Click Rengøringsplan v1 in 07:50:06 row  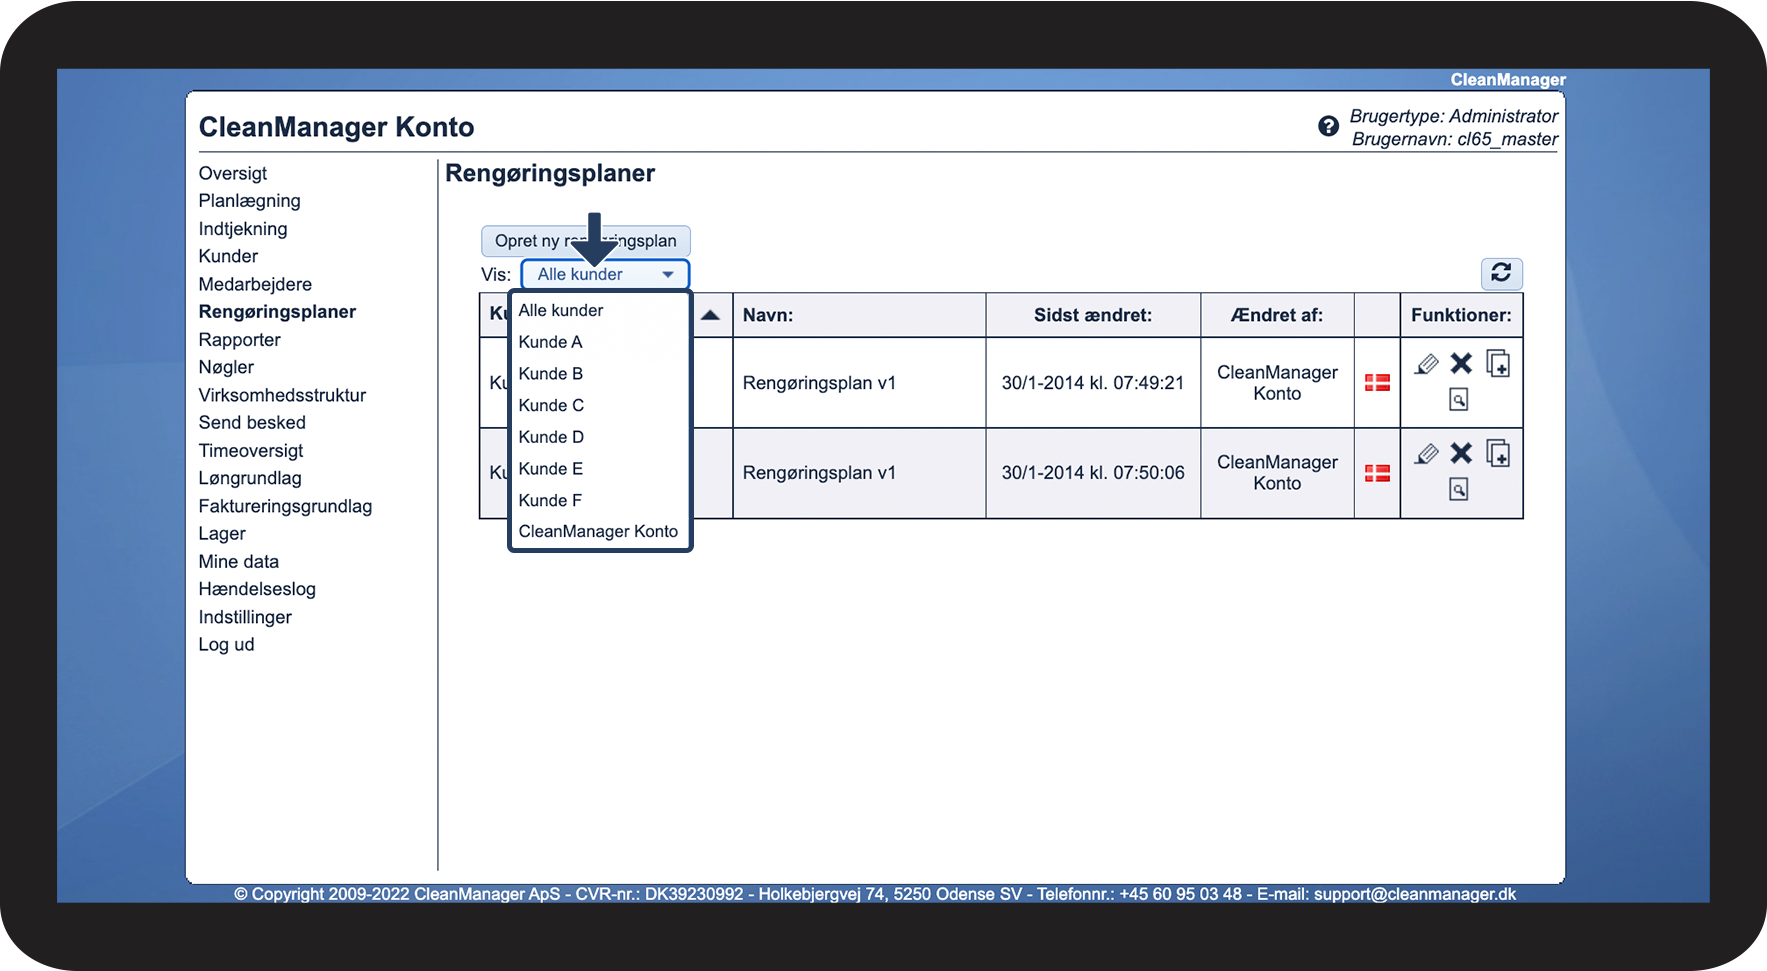(x=819, y=473)
